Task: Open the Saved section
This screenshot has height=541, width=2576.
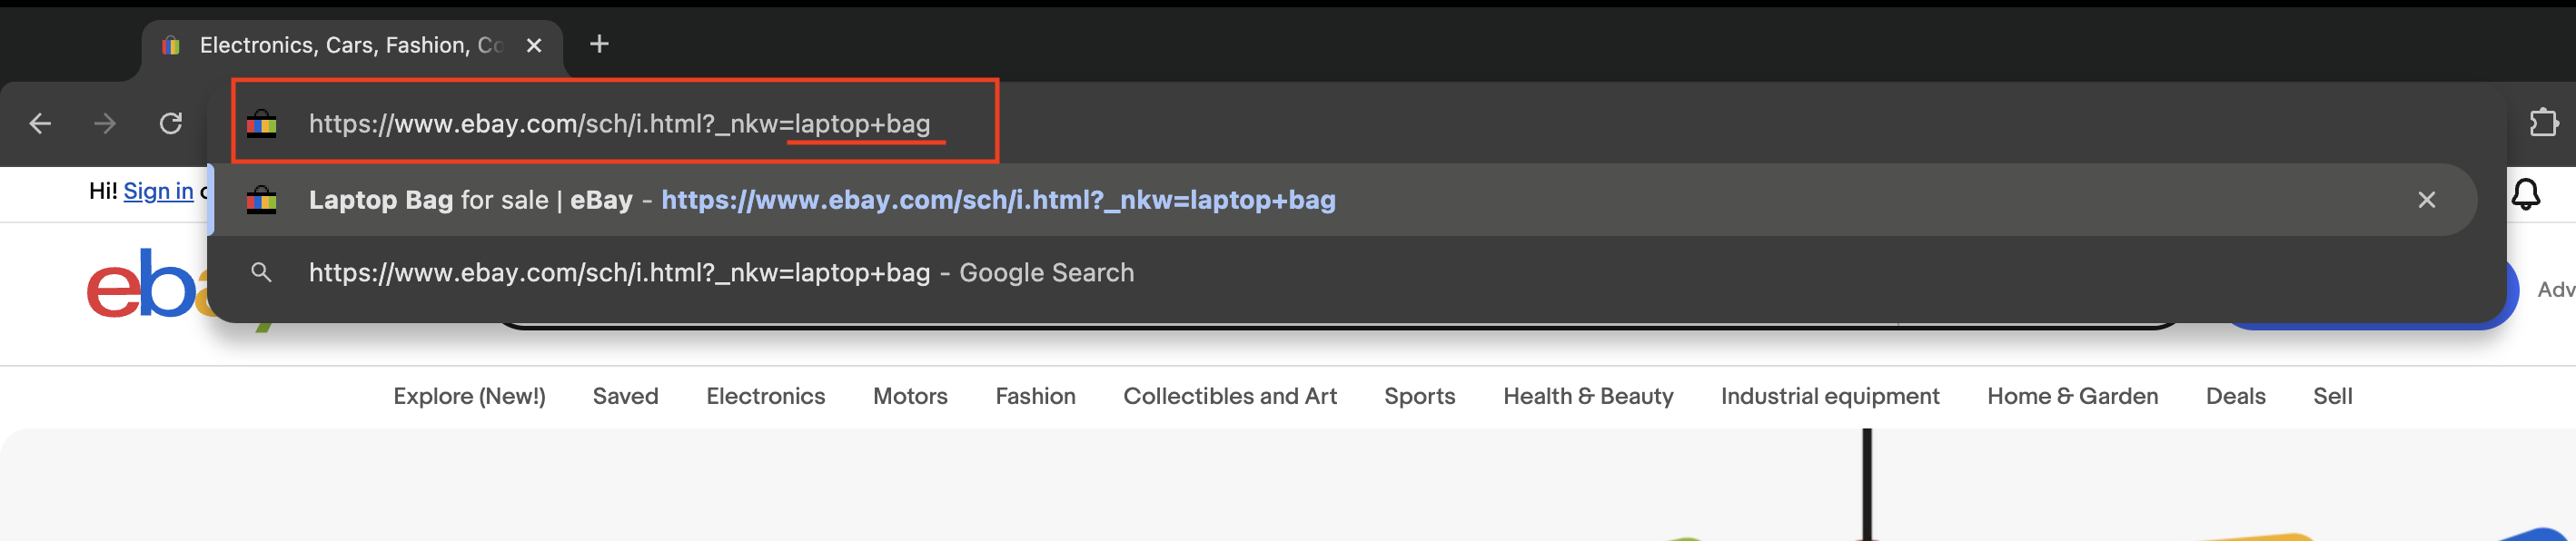Action: pos(625,396)
